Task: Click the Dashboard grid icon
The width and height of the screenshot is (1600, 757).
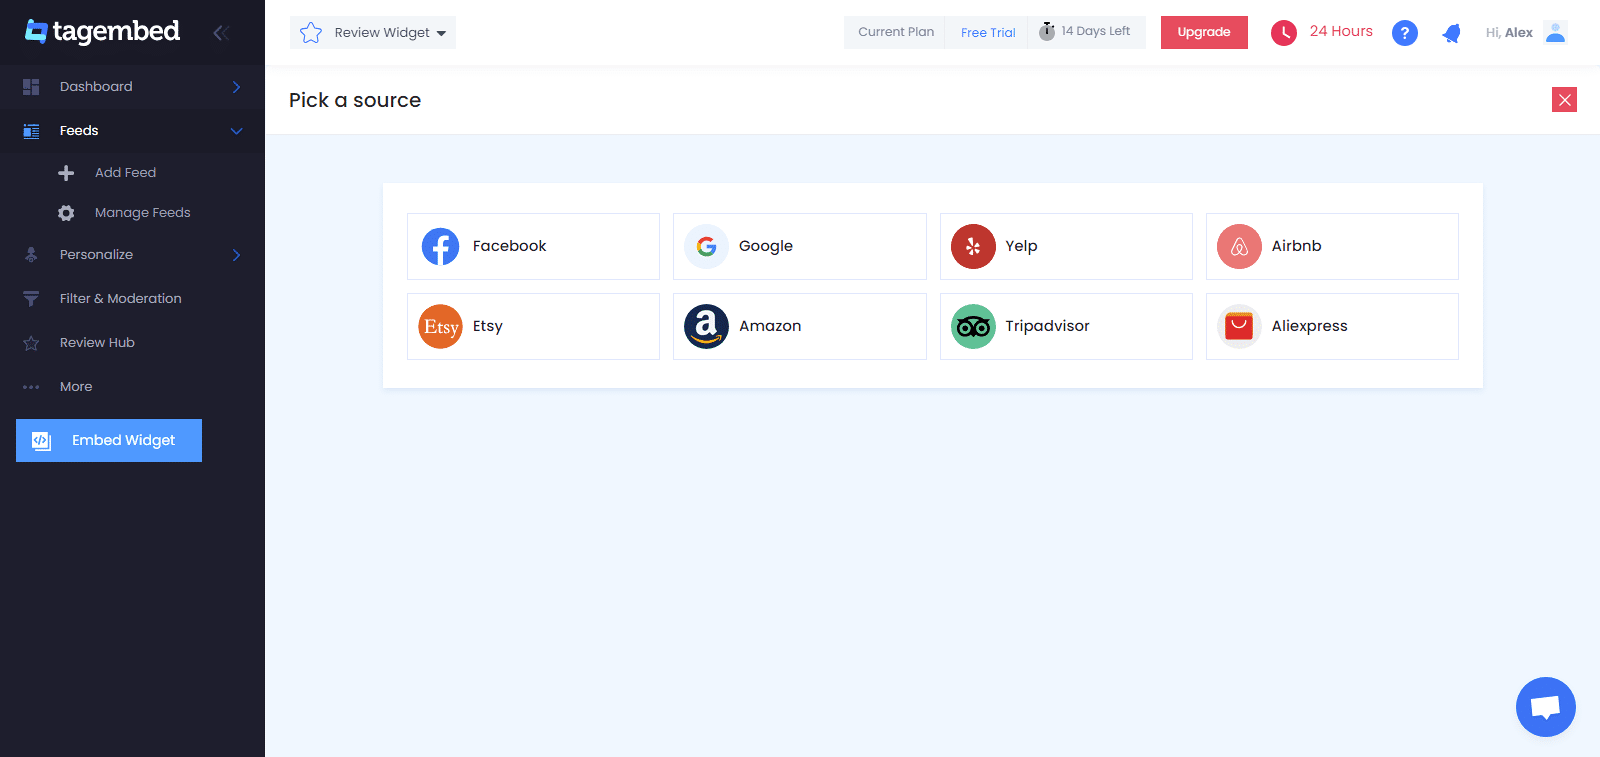Action: pyautogui.click(x=31, y=87)
